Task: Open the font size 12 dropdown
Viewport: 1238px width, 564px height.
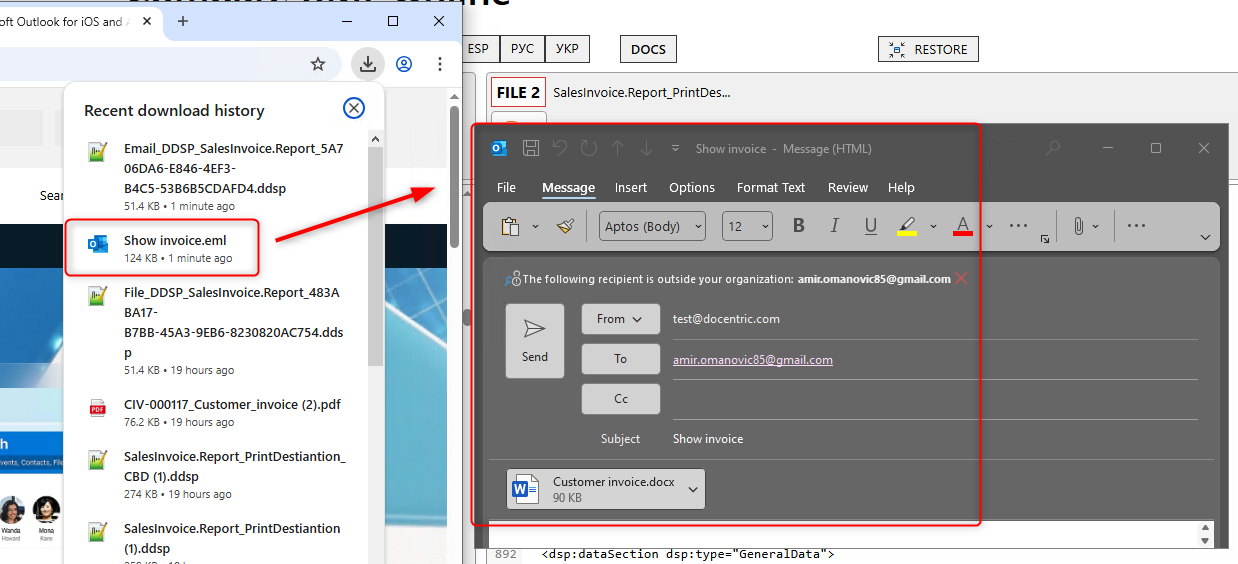Action: (x=747, y=226)
